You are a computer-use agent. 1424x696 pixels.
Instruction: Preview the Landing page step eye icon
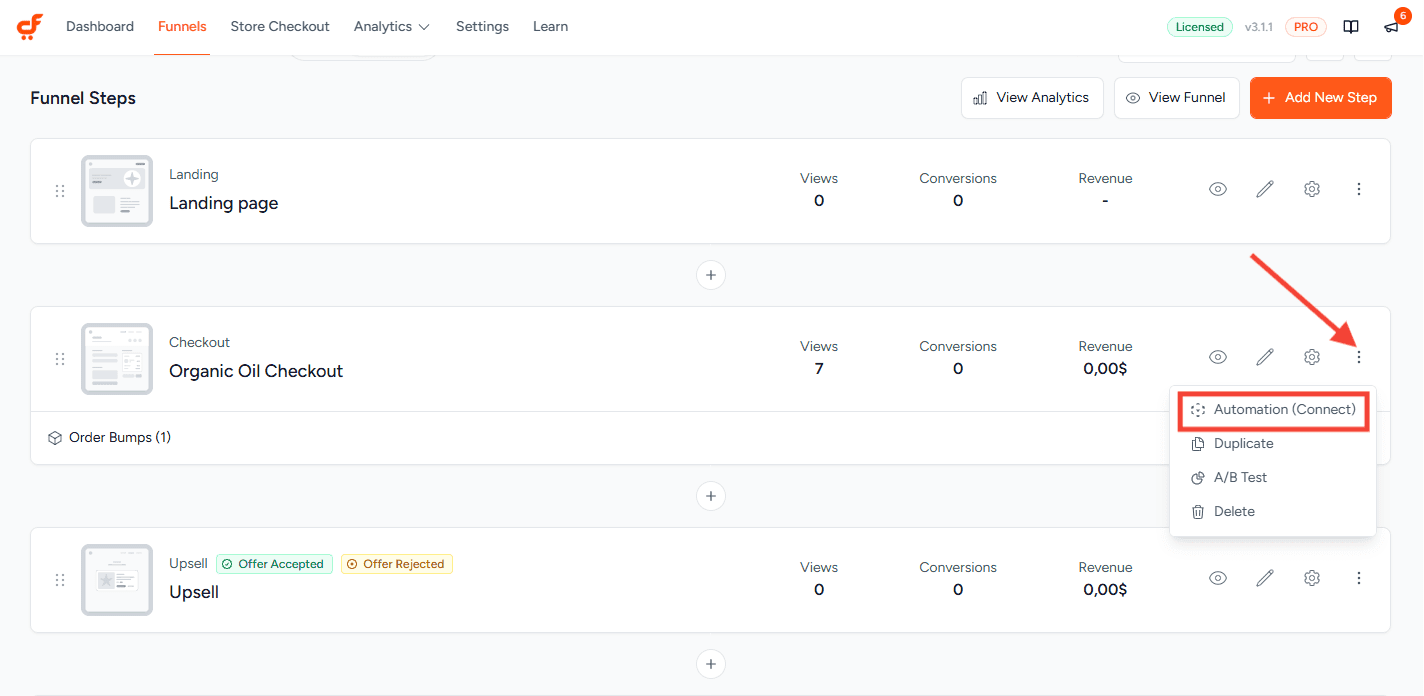(1218, 189)
